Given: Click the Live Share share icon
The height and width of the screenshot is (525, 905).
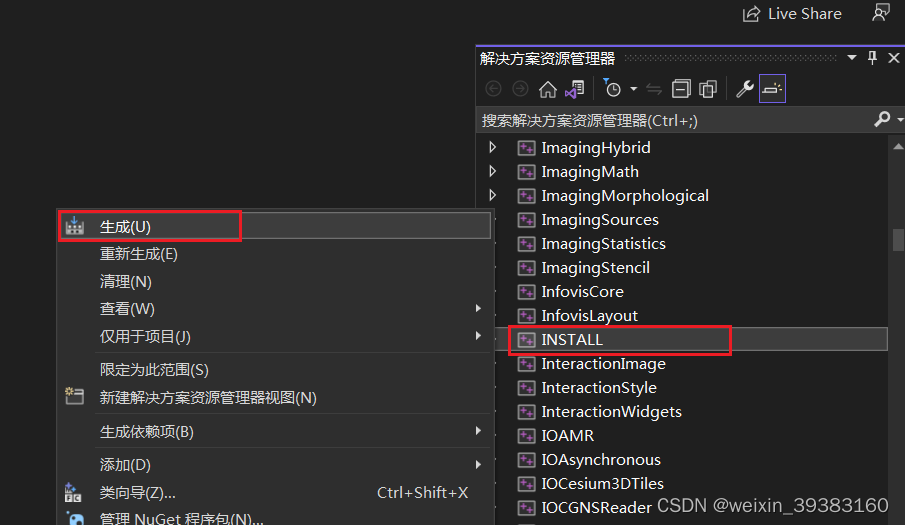Looking at the screenshot, I should tap(751, 14).
